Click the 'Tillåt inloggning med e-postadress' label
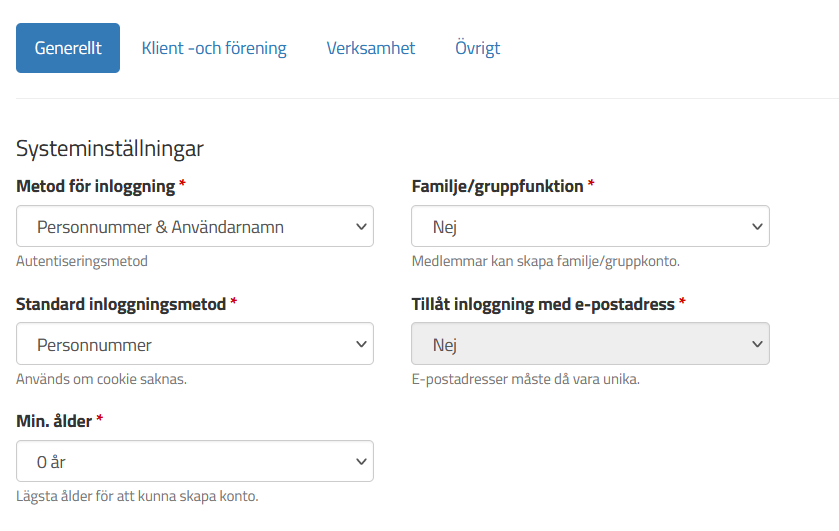Image resolution: width=839 pixels, height=531 pixels. (543, 304)
